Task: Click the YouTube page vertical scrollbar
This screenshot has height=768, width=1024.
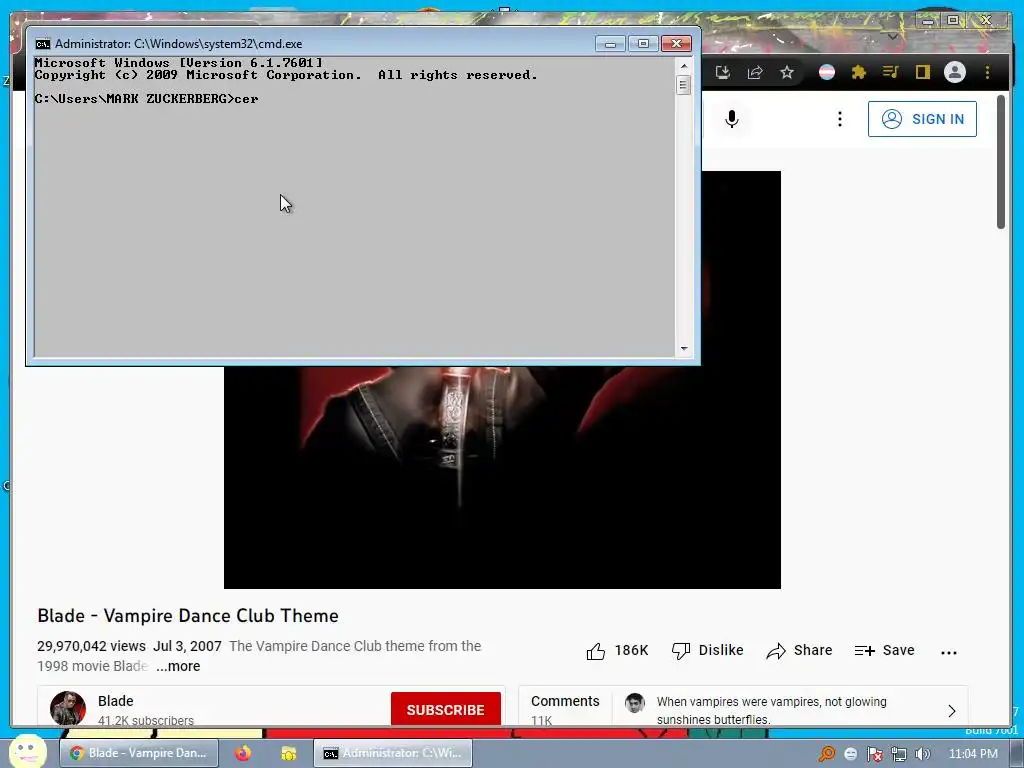Action: [x=1001, y=162]
